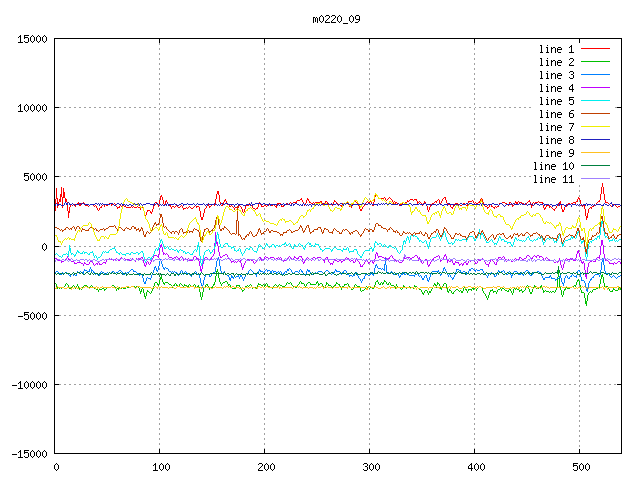Toggle the "line 8" legend label
640x480 pixels.
pyautogui.click(x=556, y=140)
